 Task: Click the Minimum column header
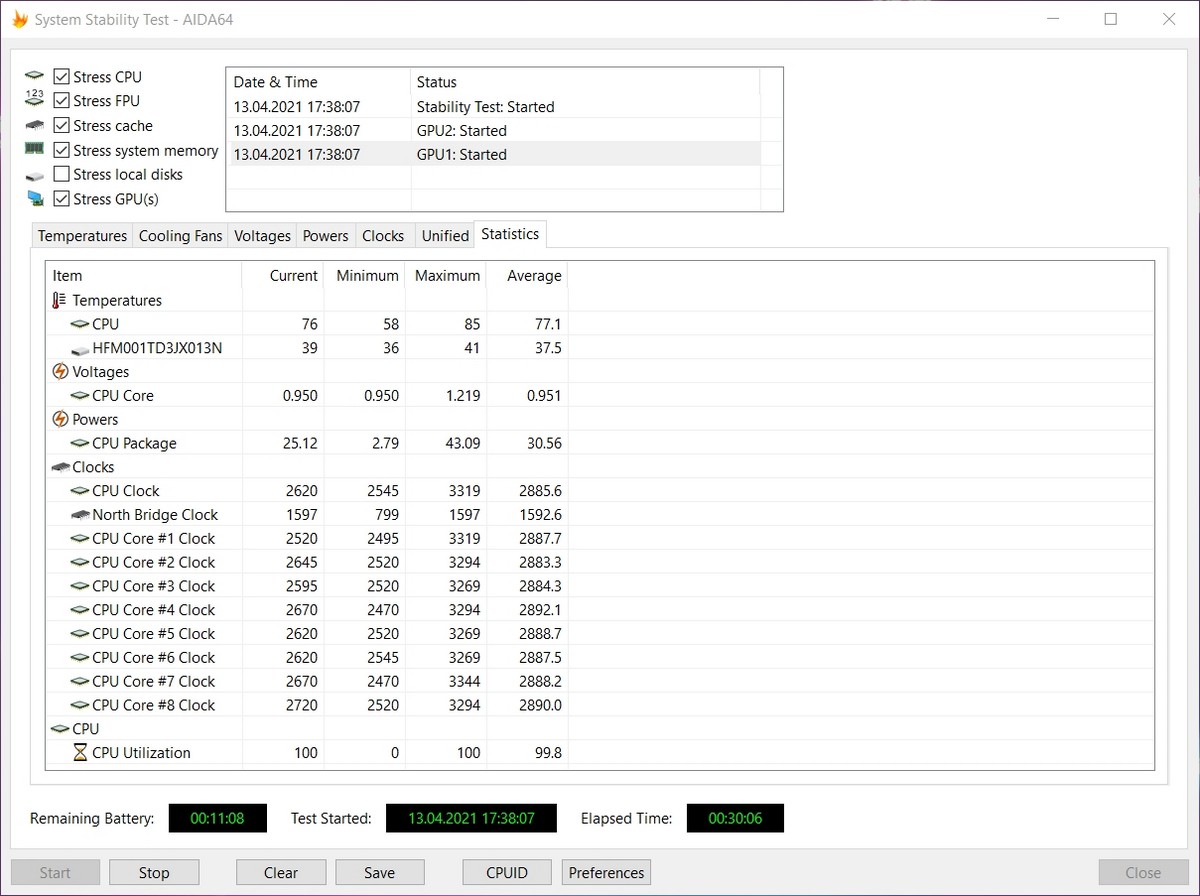[364, 276]
